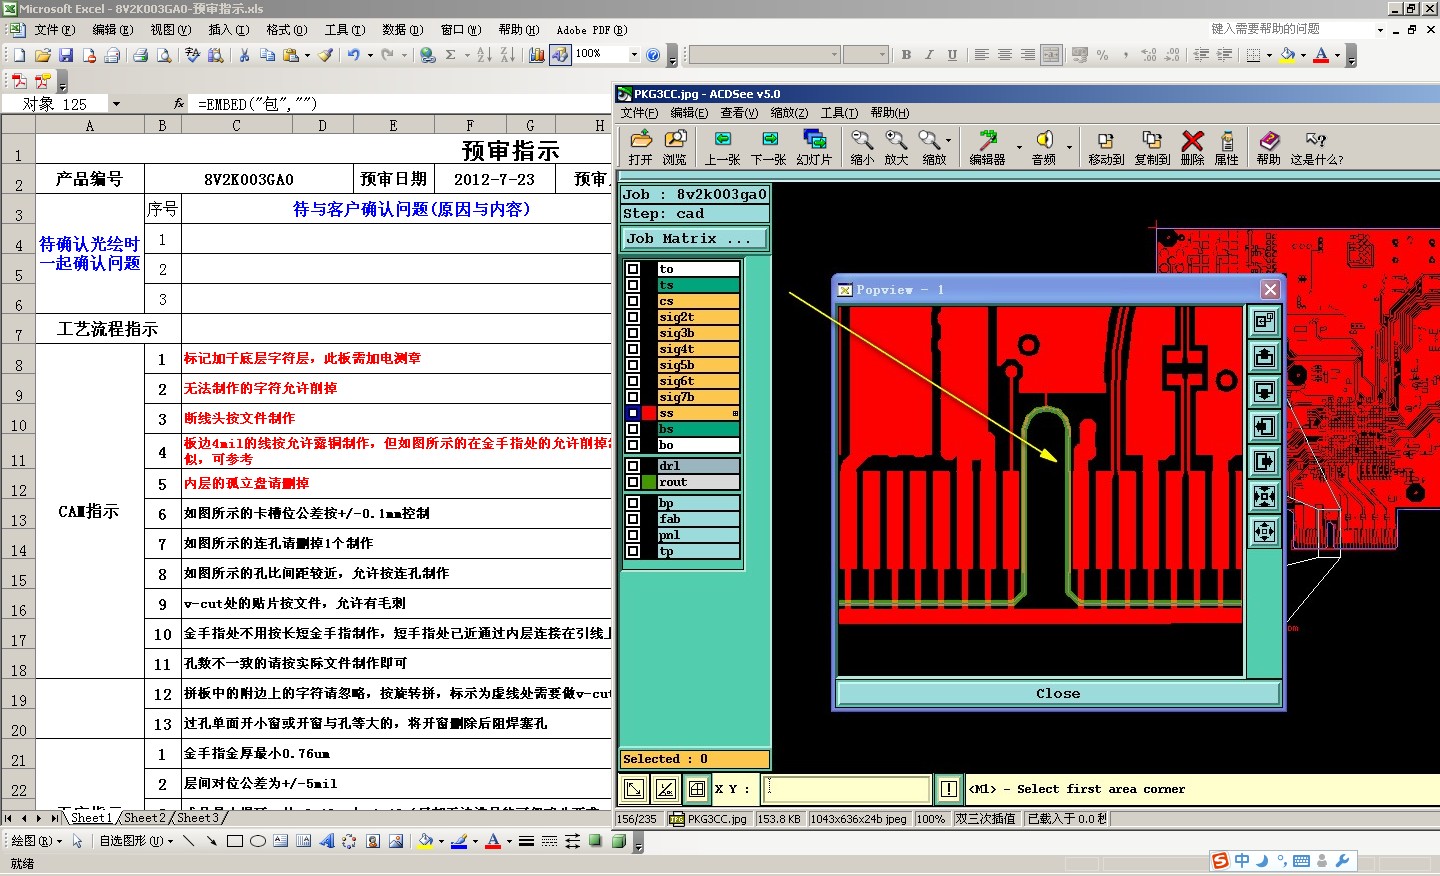Viewport: 1440px width, 876px height.
Task: Click the formula bar showing =EMBED
Action: click(402, 104)
